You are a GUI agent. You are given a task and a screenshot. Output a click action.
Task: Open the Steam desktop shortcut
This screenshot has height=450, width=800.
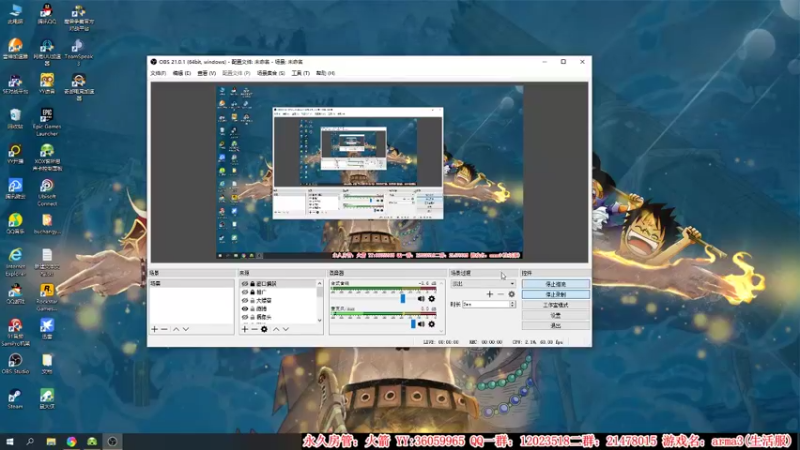pyautogui.click(x=15, y=398)
